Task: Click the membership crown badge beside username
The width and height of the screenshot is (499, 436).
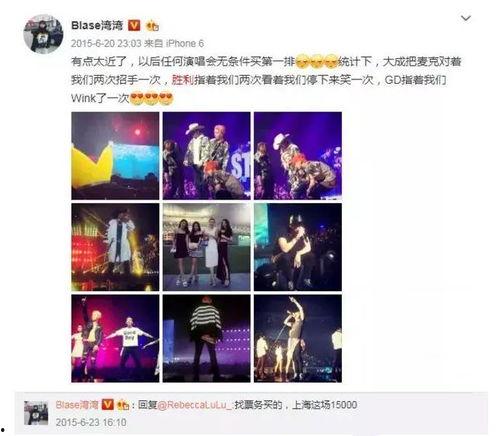Action: point(152,26)
